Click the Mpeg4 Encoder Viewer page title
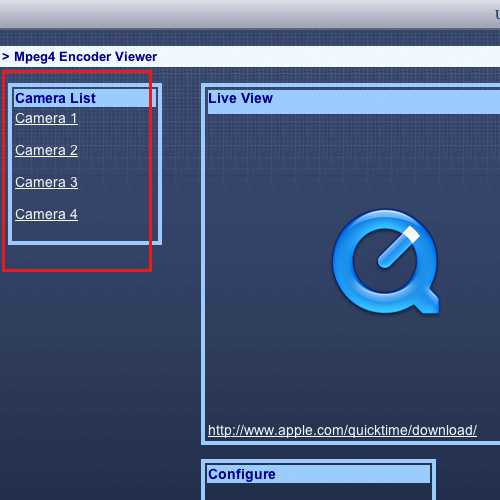The width and height of the screenshot is (500, 500). [86, 57]
